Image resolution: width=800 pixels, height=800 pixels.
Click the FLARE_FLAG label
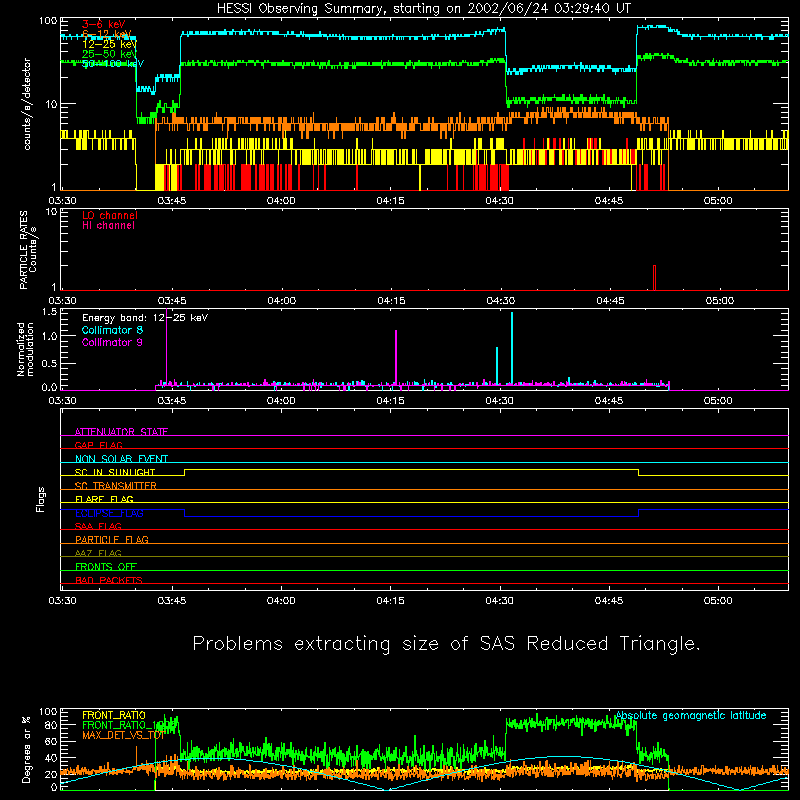point(104,499)
